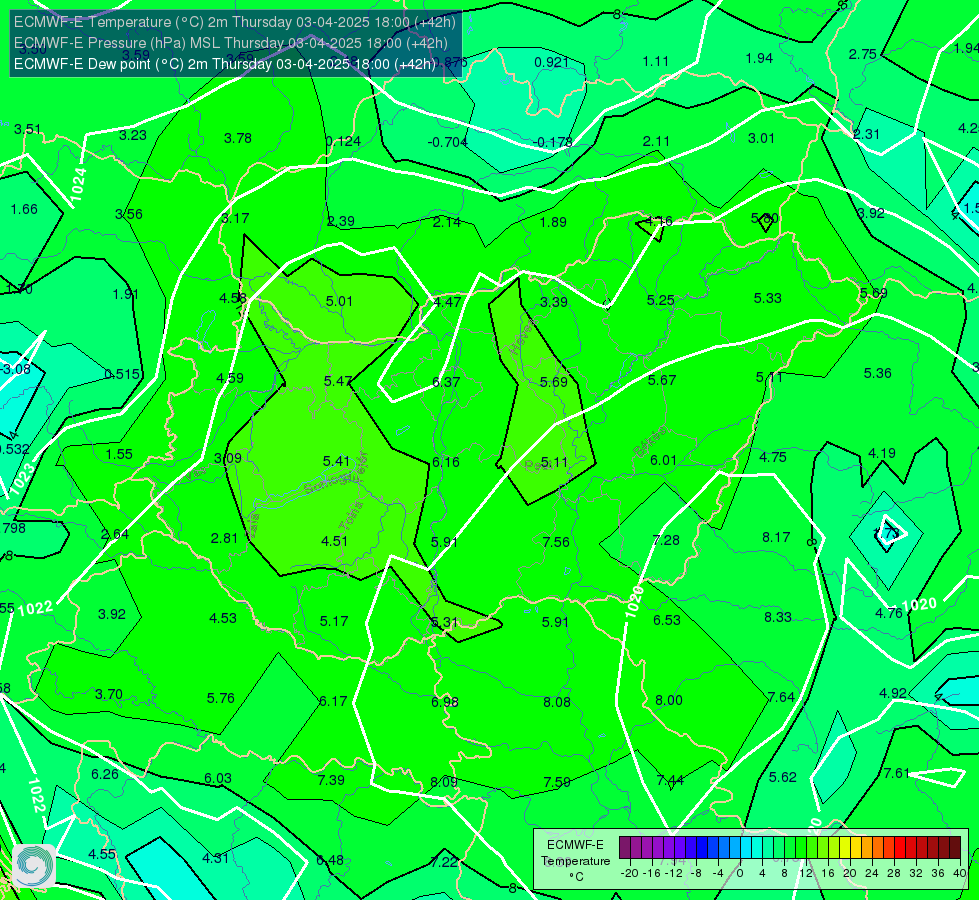Image resolution: width=979 pixels, height=900 pixels.
Task: Click the dew point value 6.01
Action: coord(663,460)
